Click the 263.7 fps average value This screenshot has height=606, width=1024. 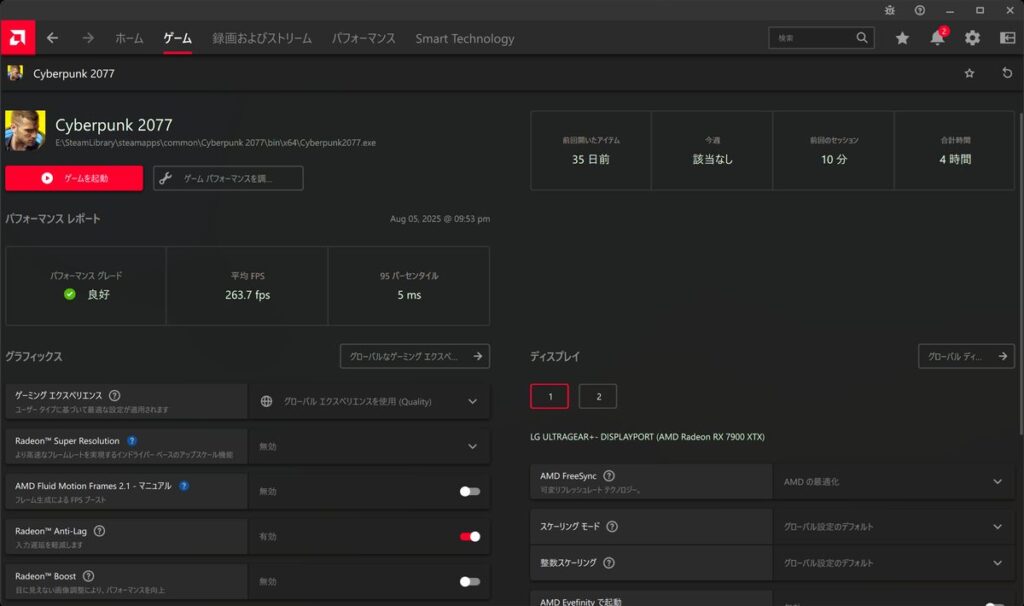point(248,295)
